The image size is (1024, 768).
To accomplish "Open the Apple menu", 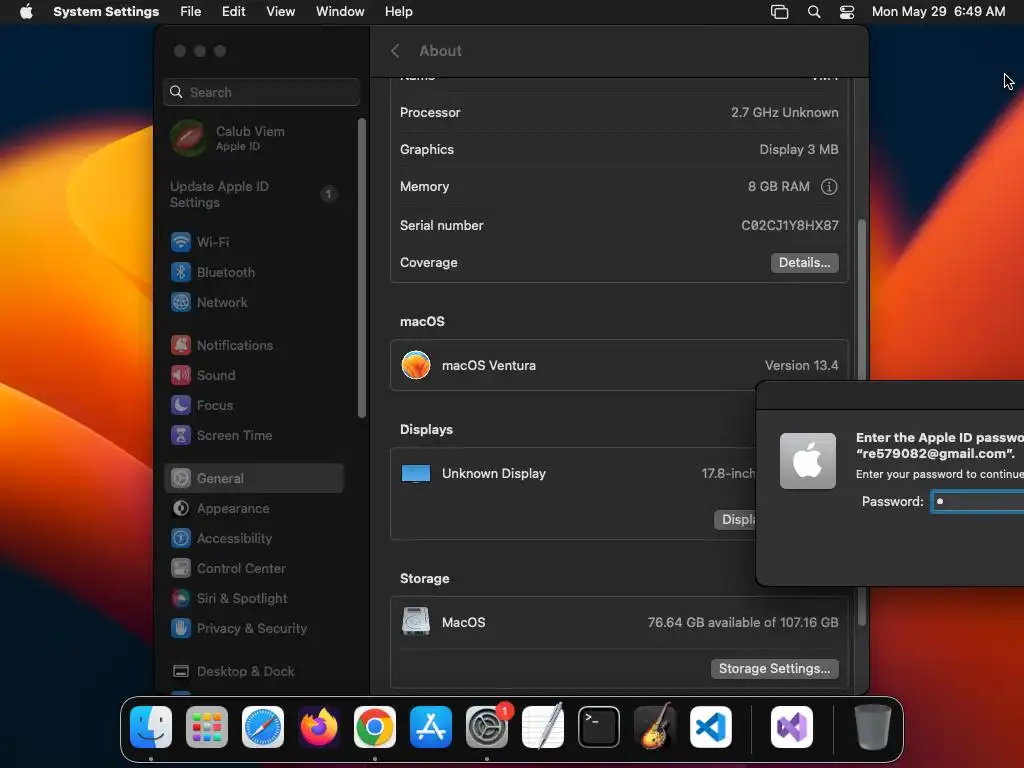I will pos(26,12).
